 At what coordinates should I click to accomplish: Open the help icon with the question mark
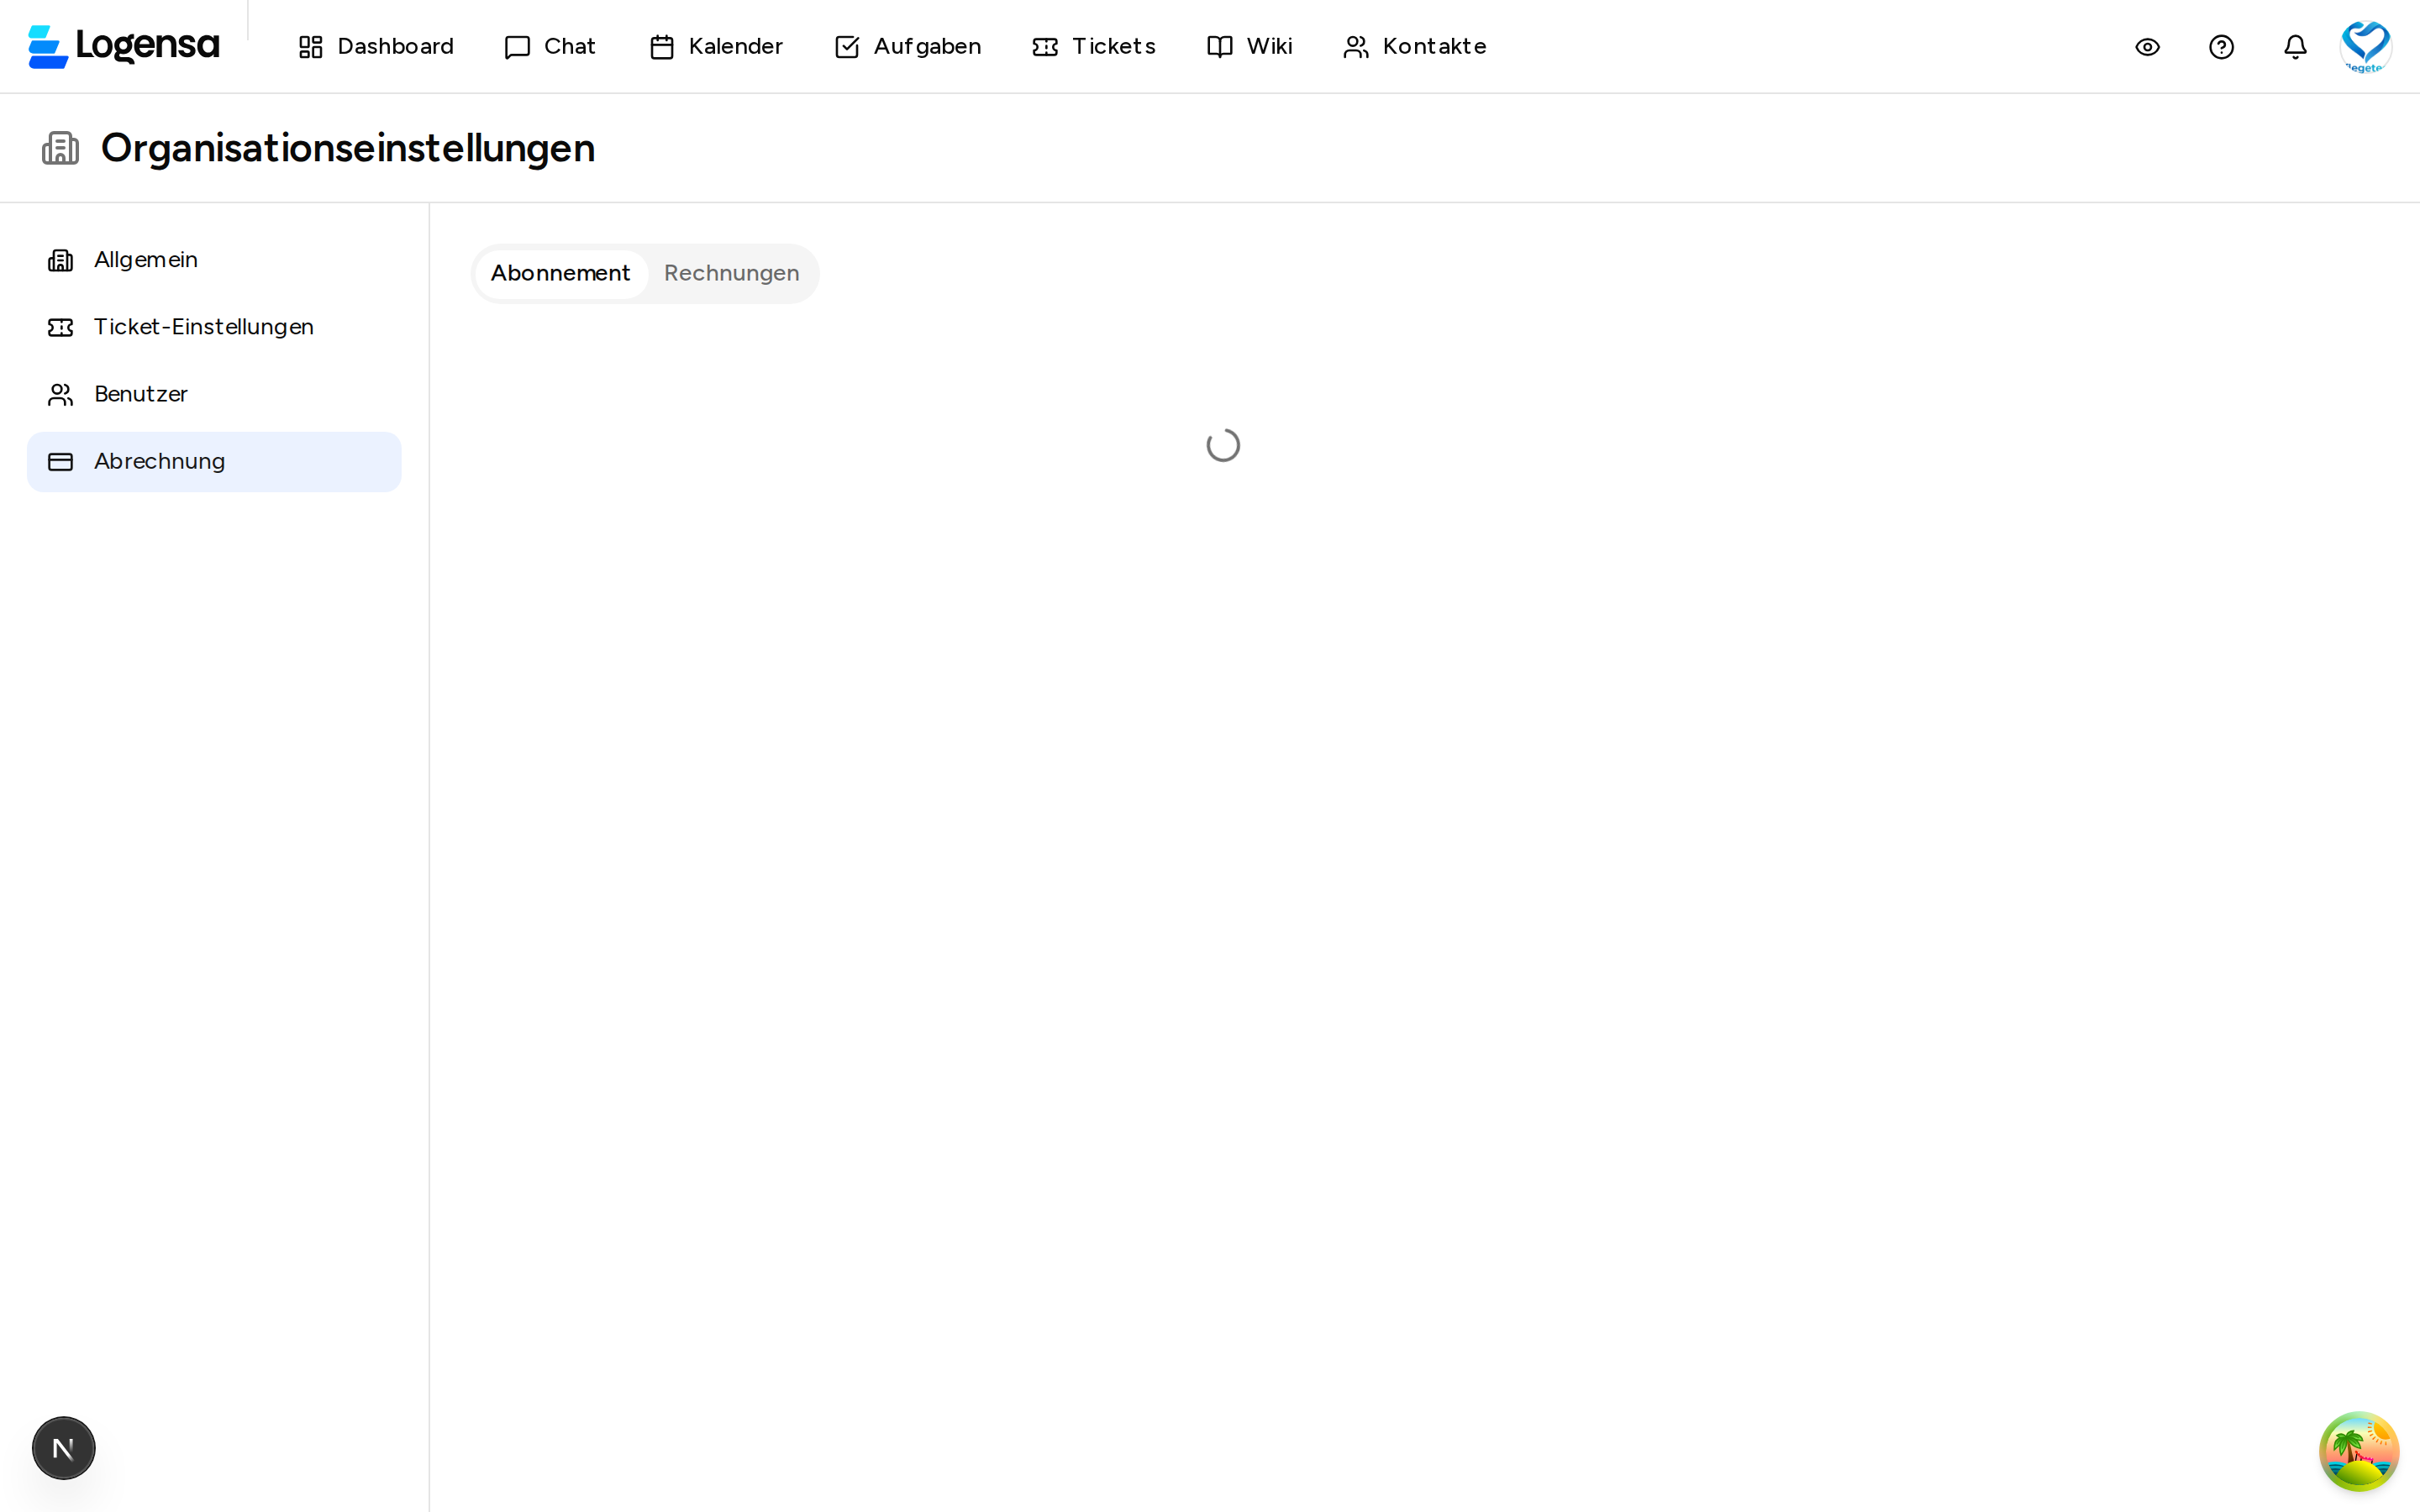pos(2221,46)
